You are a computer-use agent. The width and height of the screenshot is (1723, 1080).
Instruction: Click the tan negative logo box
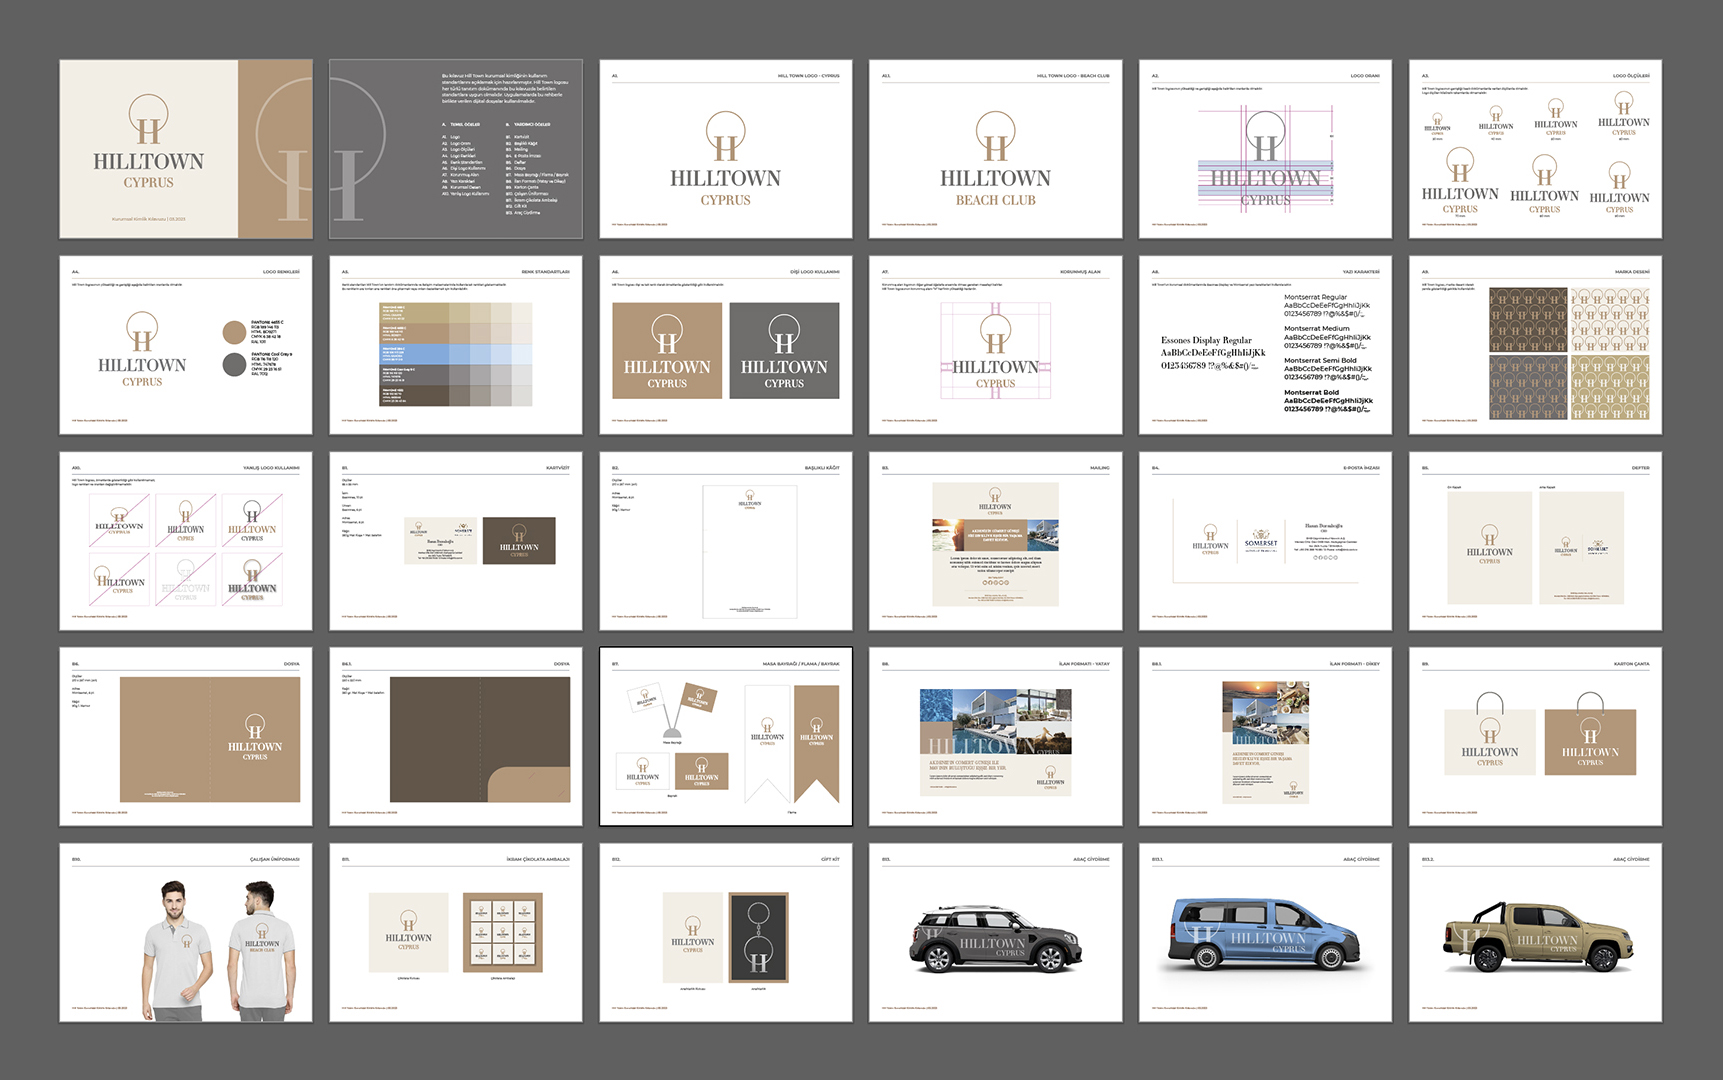click(667, 351)
